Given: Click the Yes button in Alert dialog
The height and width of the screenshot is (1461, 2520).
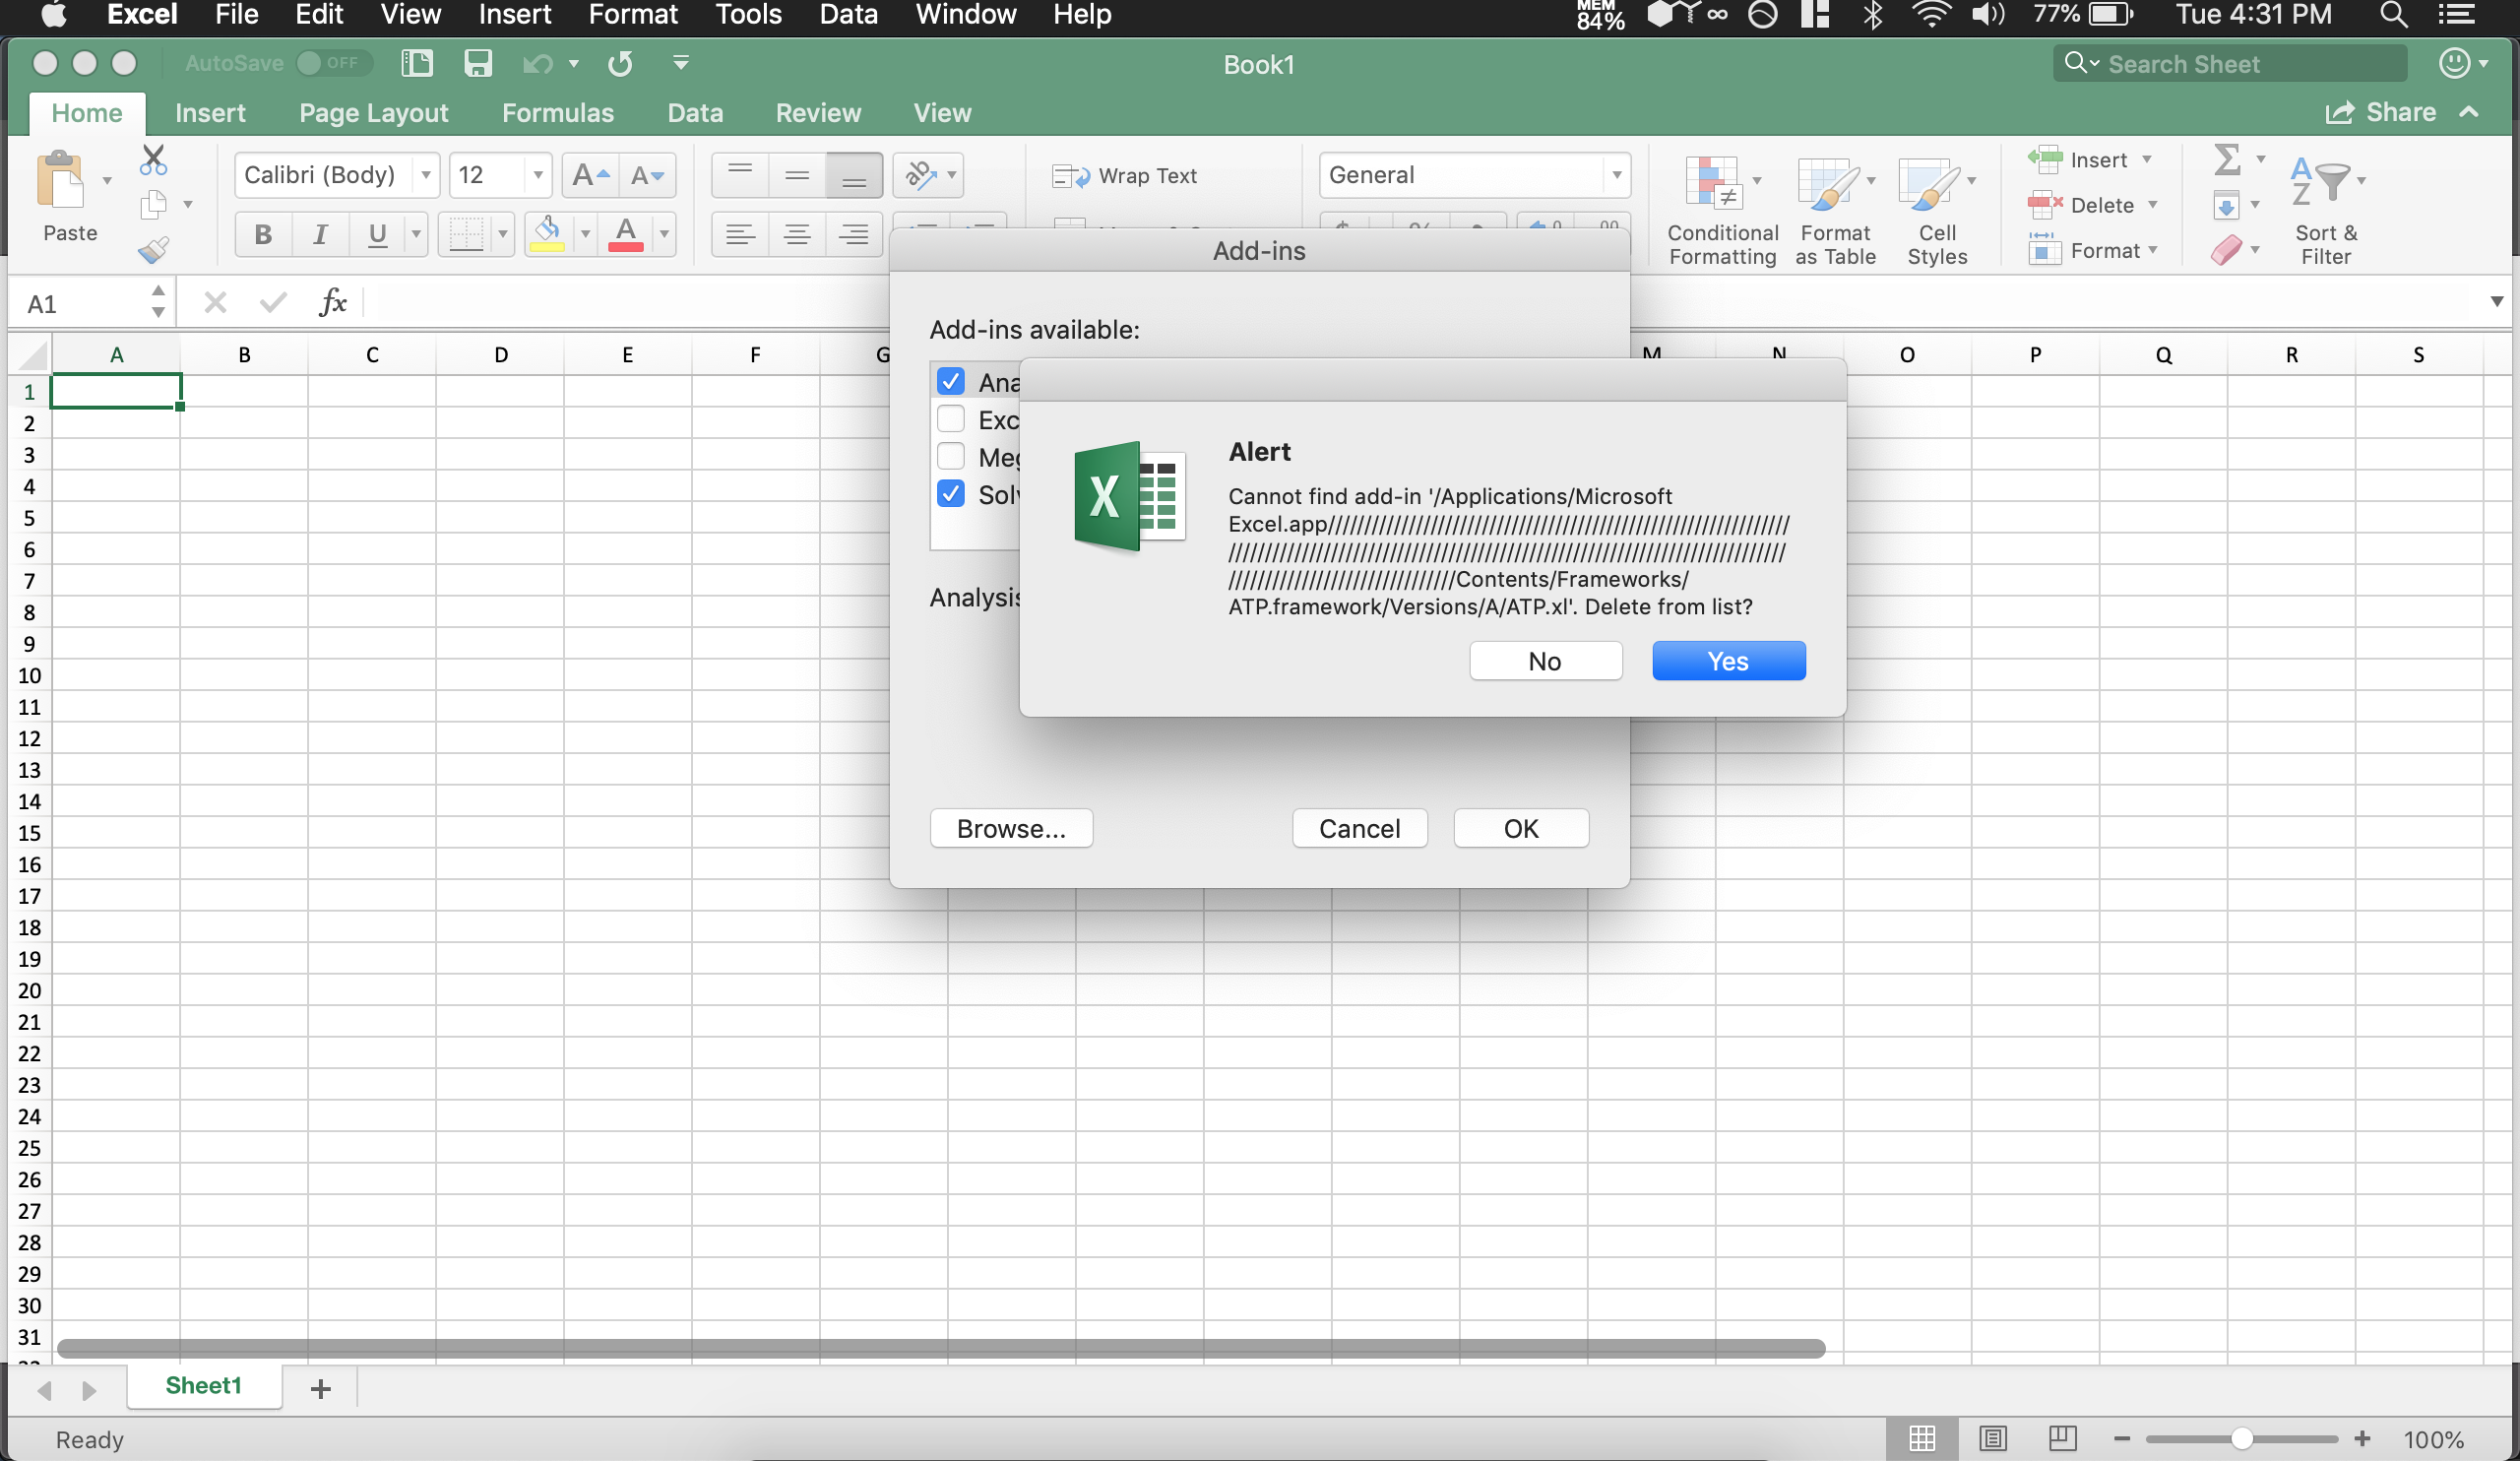Looking at the screenshot, I should 1727,660.
